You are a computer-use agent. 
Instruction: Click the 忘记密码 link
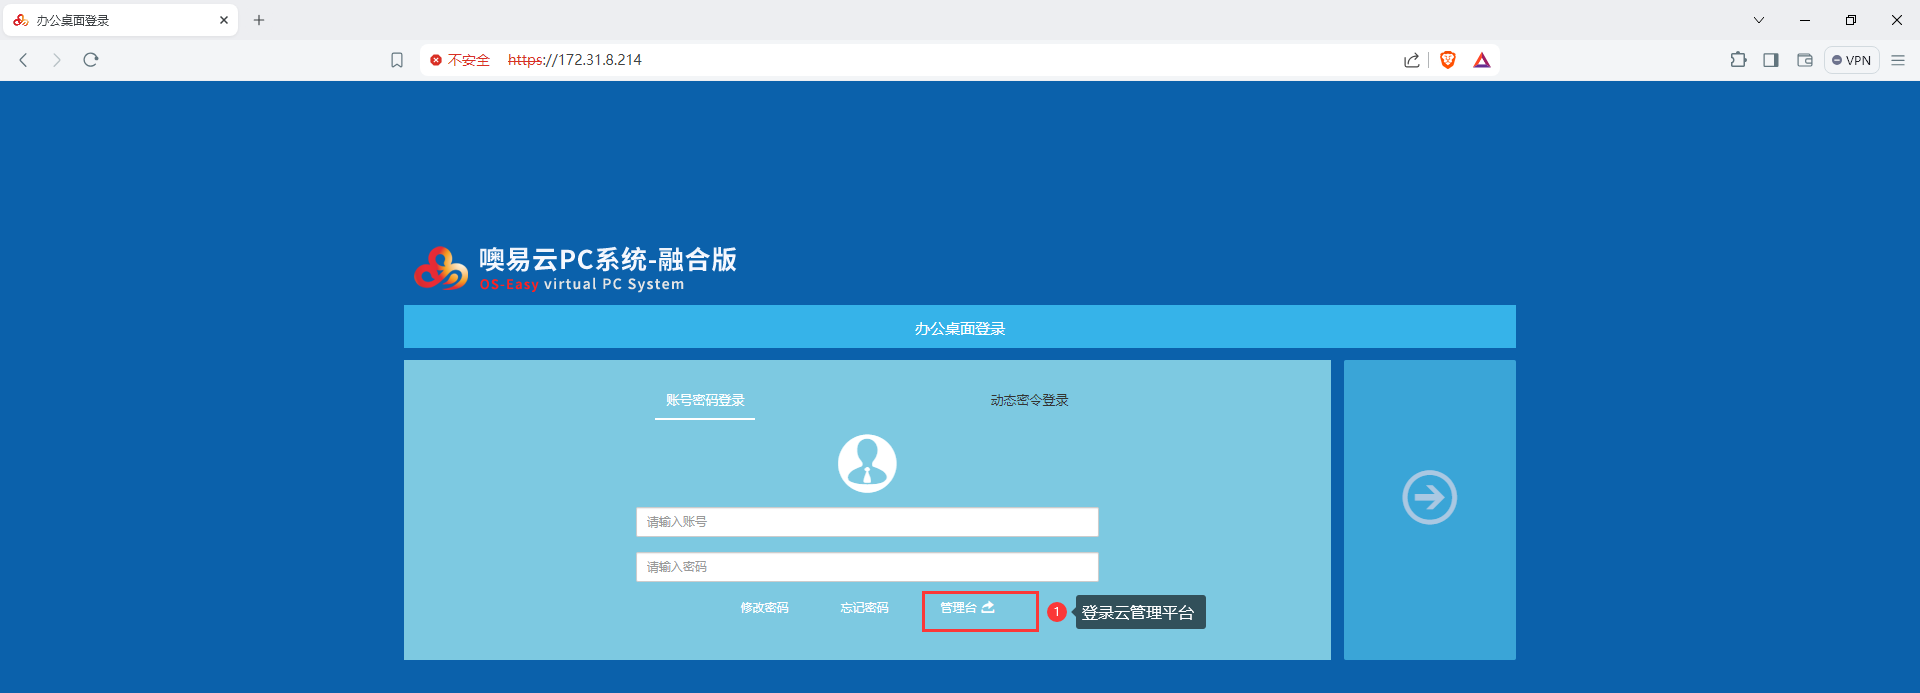point(864,608)
